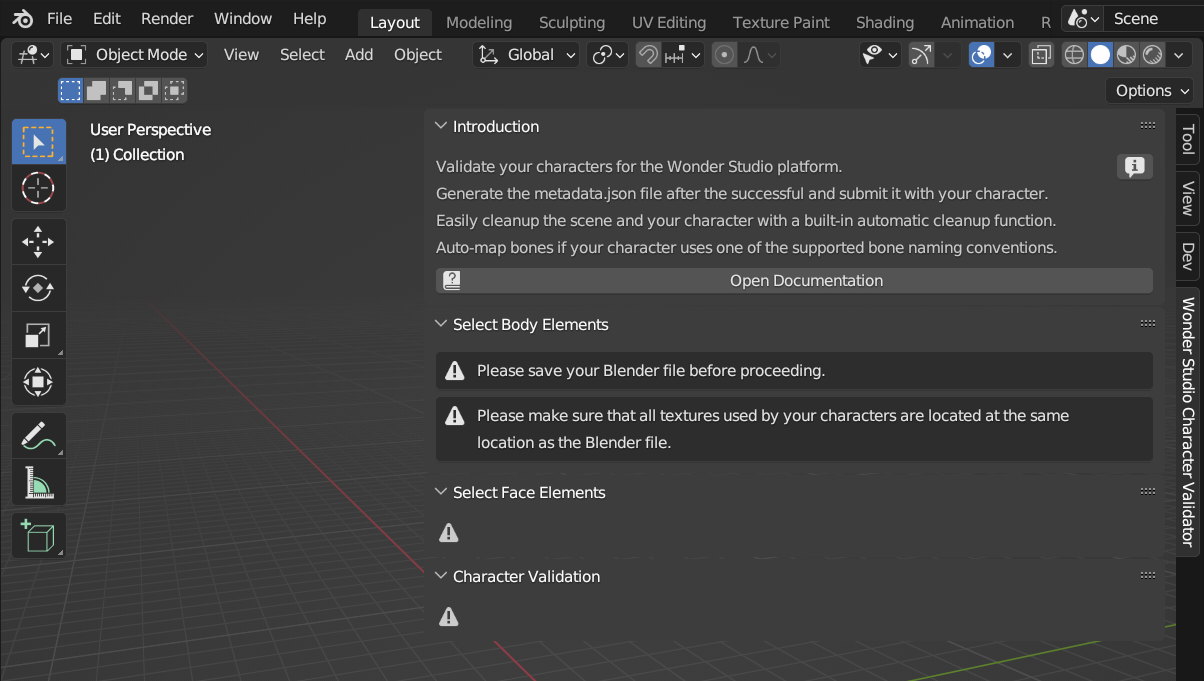
Task: Select the Cursor tool
Action: click(38, 188)
